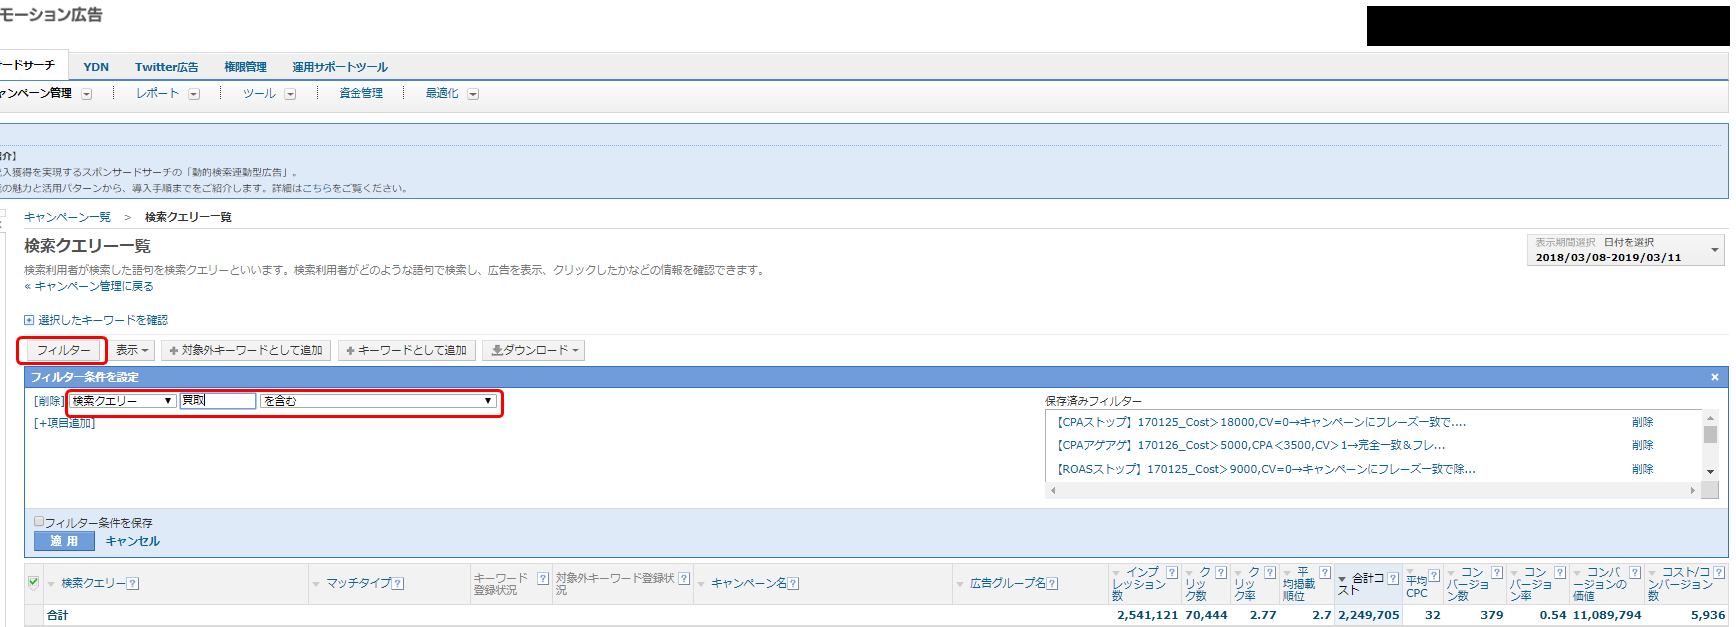Click the saved filters vertical scrollbar thumb
Screen dimensions: 1736x627
tap(1710, 434)
